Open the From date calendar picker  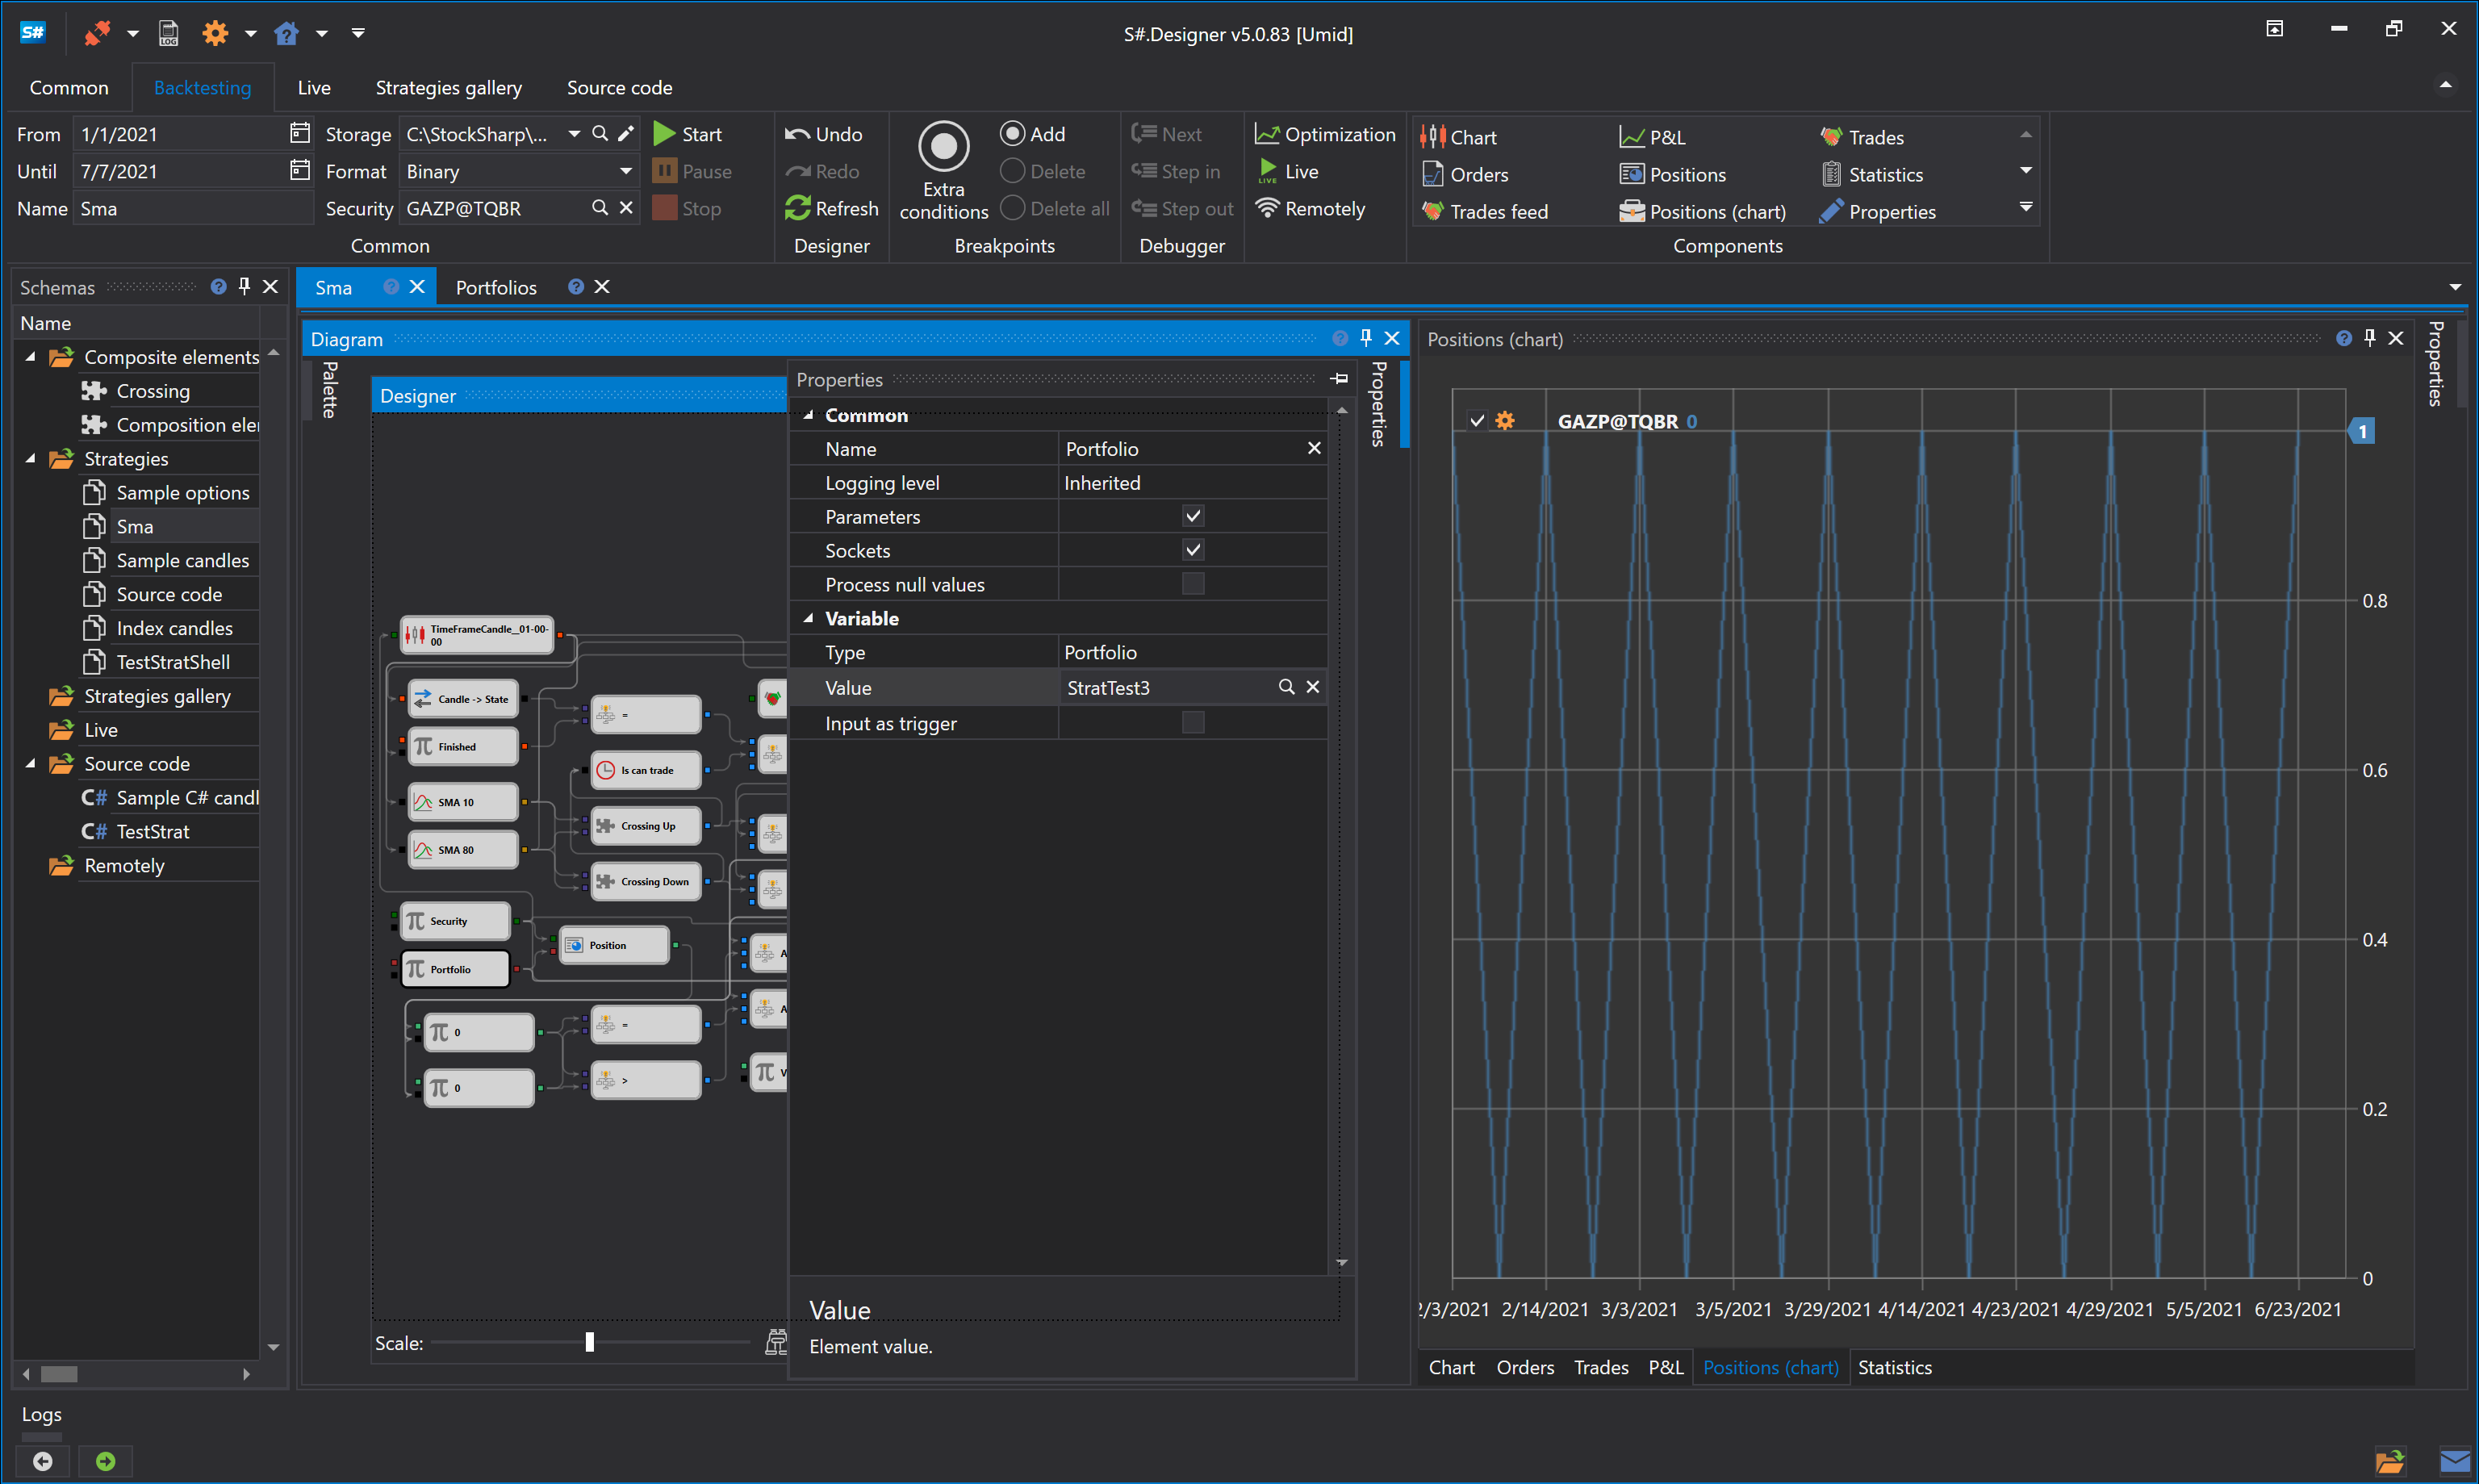pyautogui.click(x=300, y=133)
